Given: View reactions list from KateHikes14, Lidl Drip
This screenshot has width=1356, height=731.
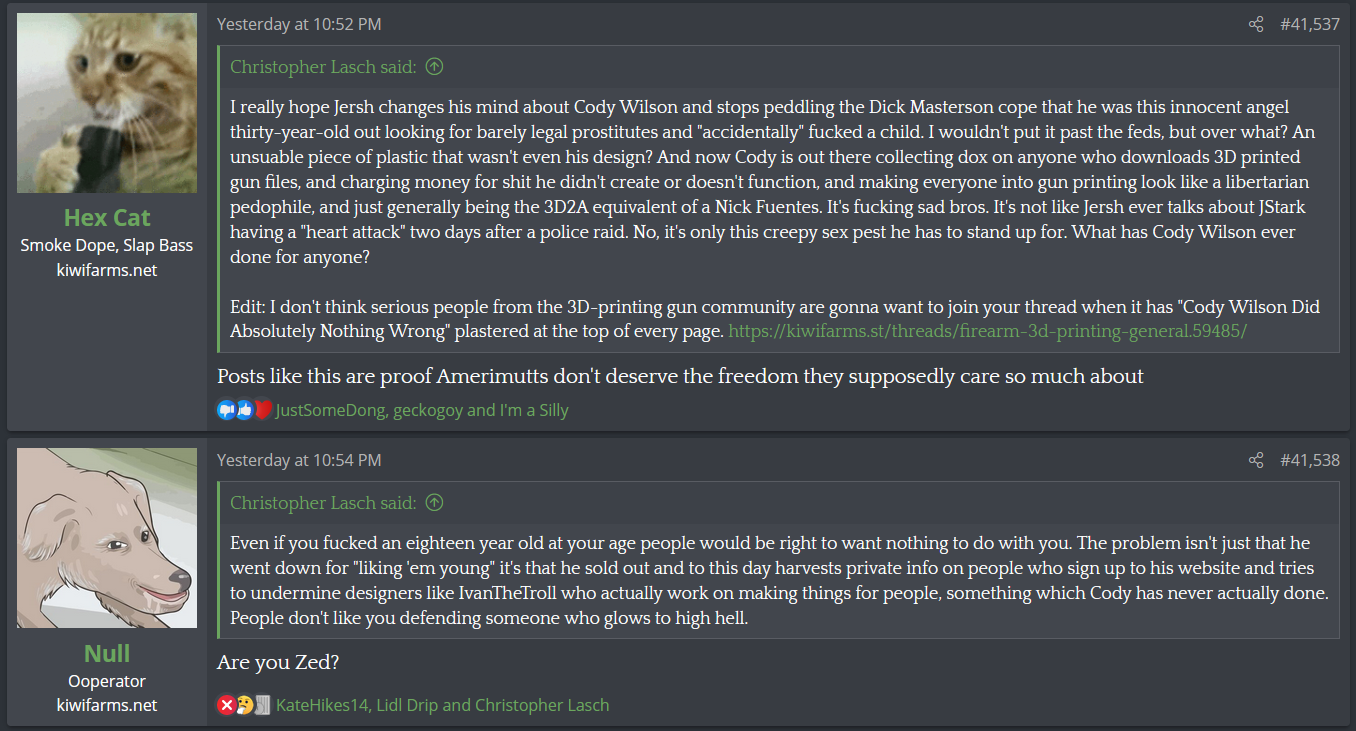Looking at the screenshot, I should [x=442, y=705].
